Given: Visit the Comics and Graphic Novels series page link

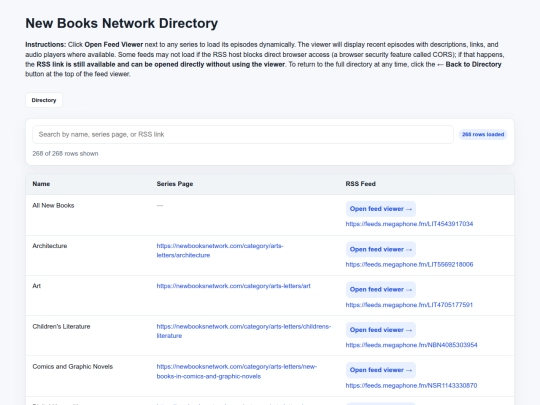Looking at the screenshot, I should point(237,371).
